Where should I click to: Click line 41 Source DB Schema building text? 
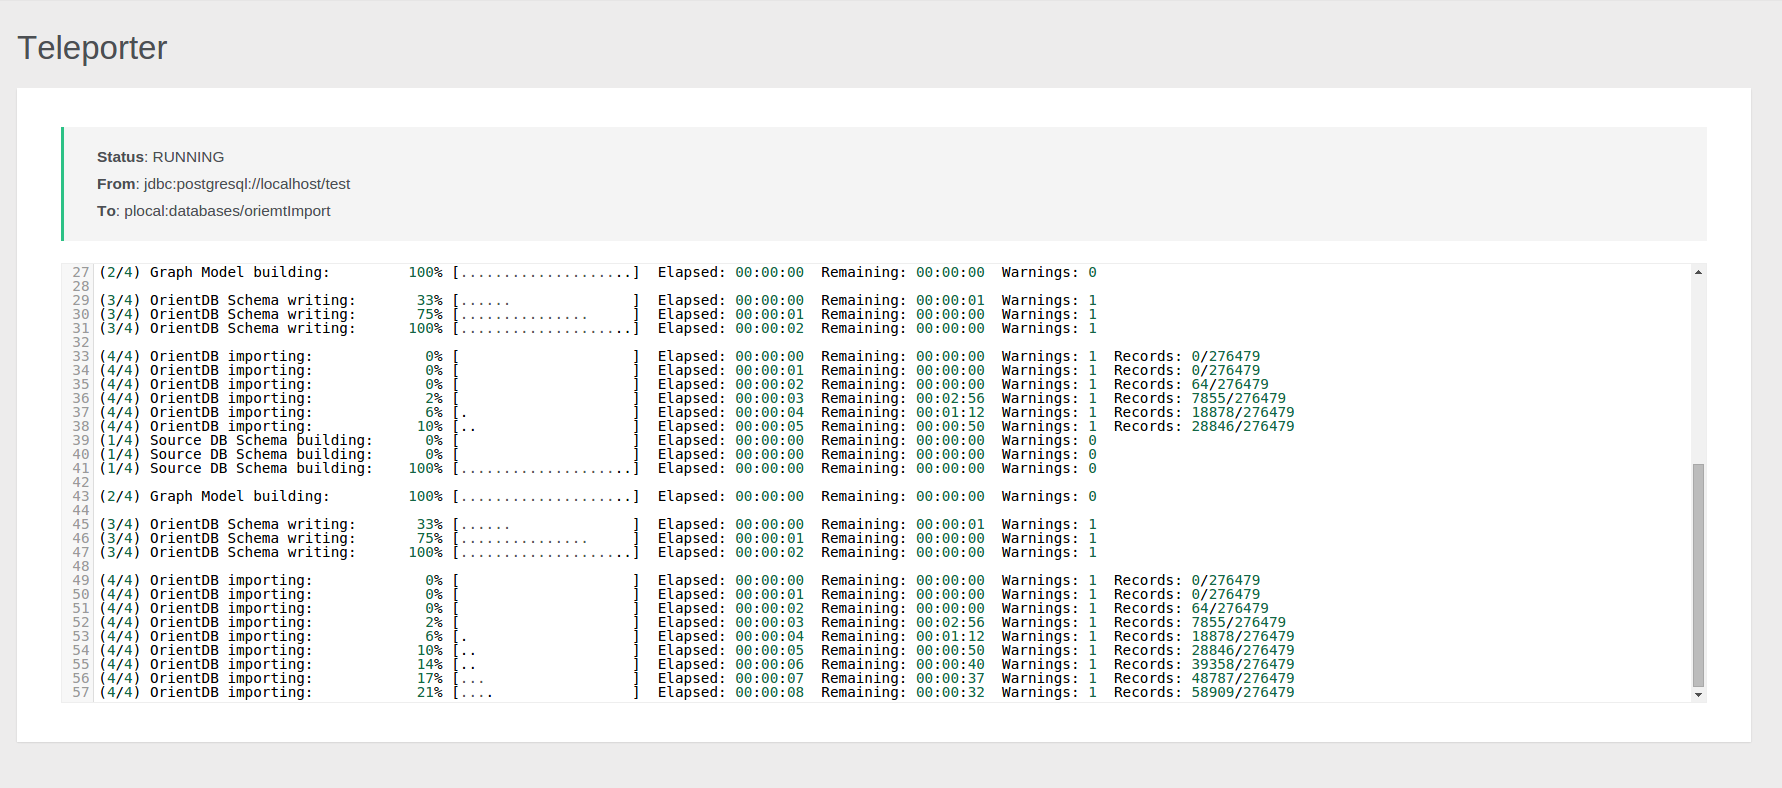tap(260, 468)
